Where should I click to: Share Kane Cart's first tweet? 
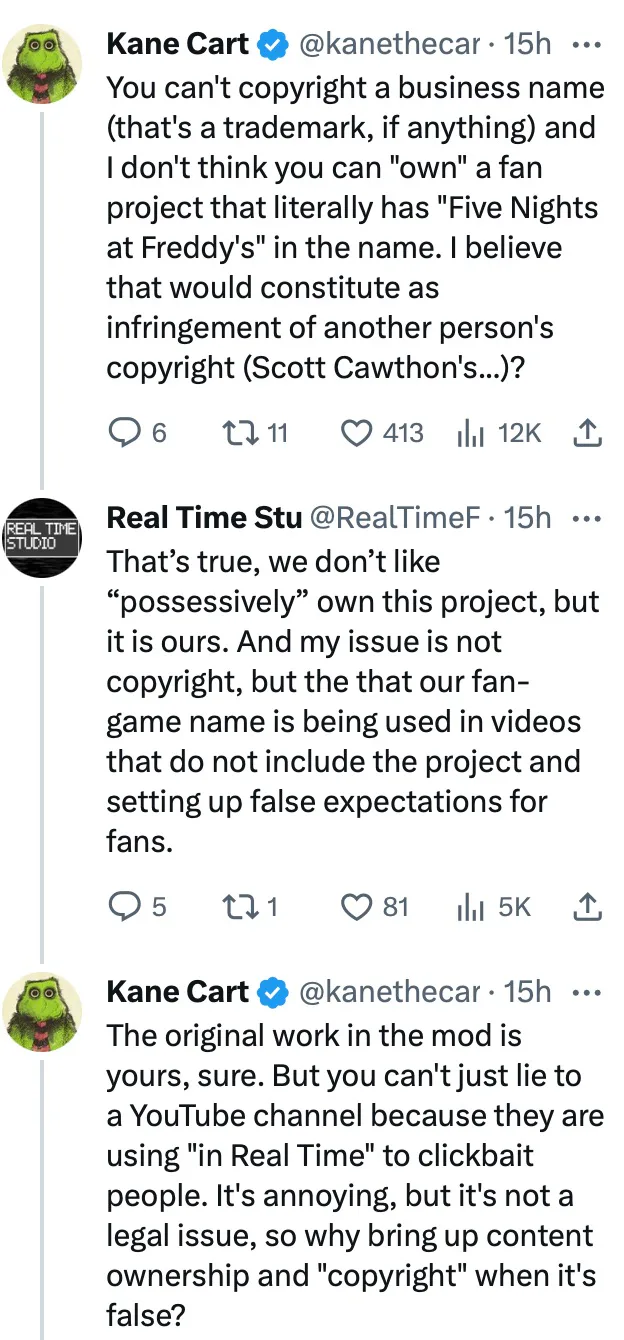(x=589, y=433)
